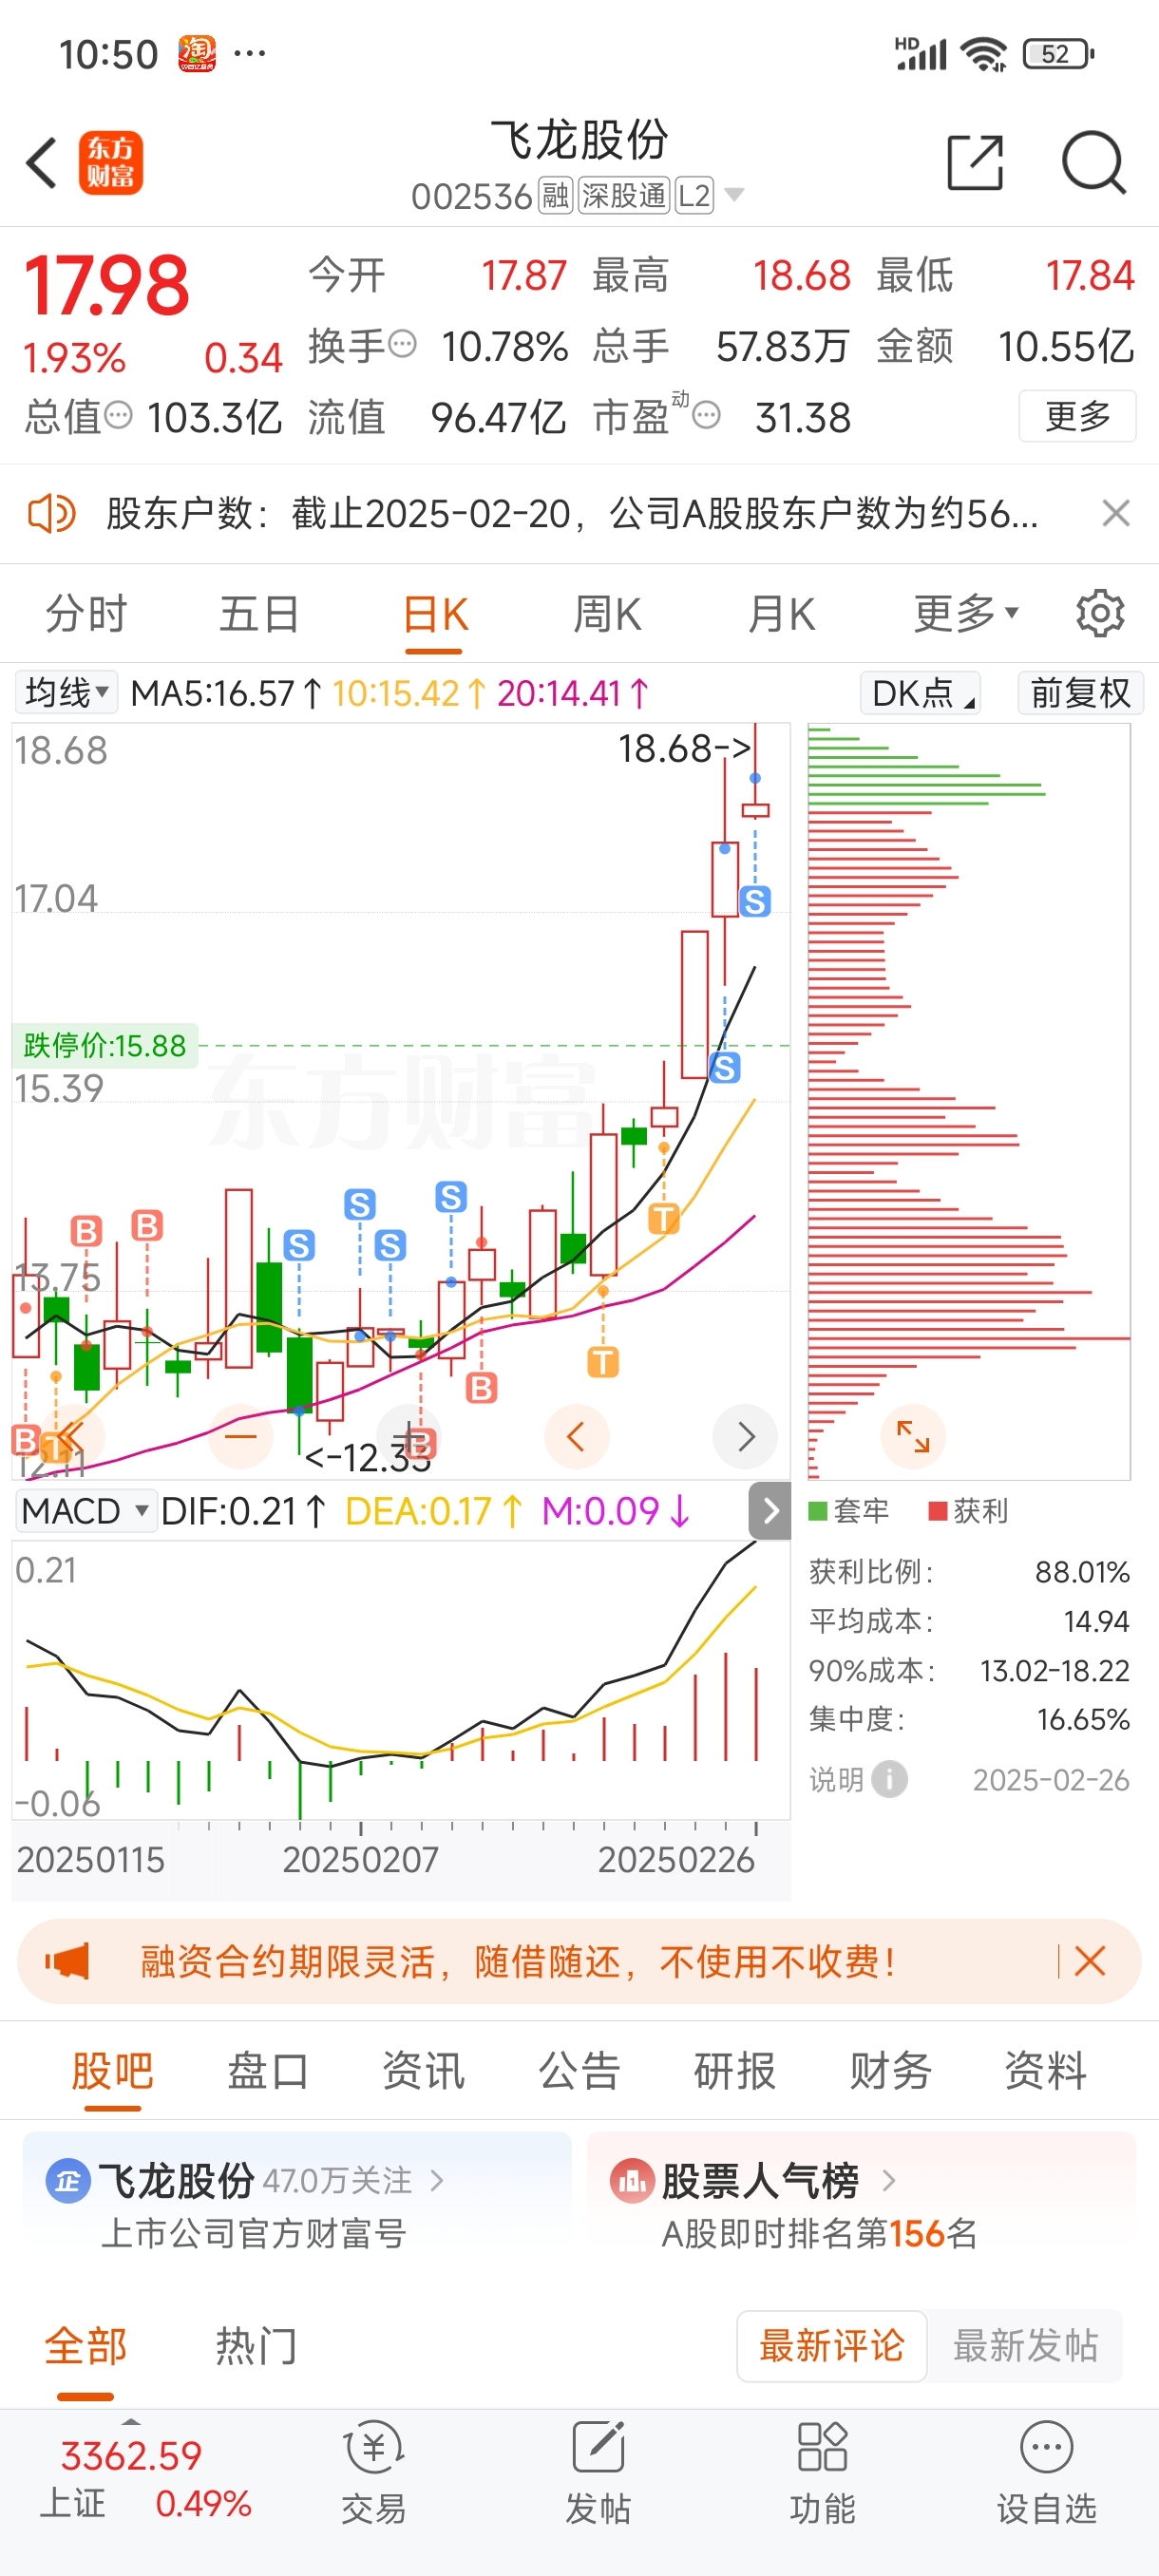Tap the megaphone icon in margin banner

(x=67, y=1961)
